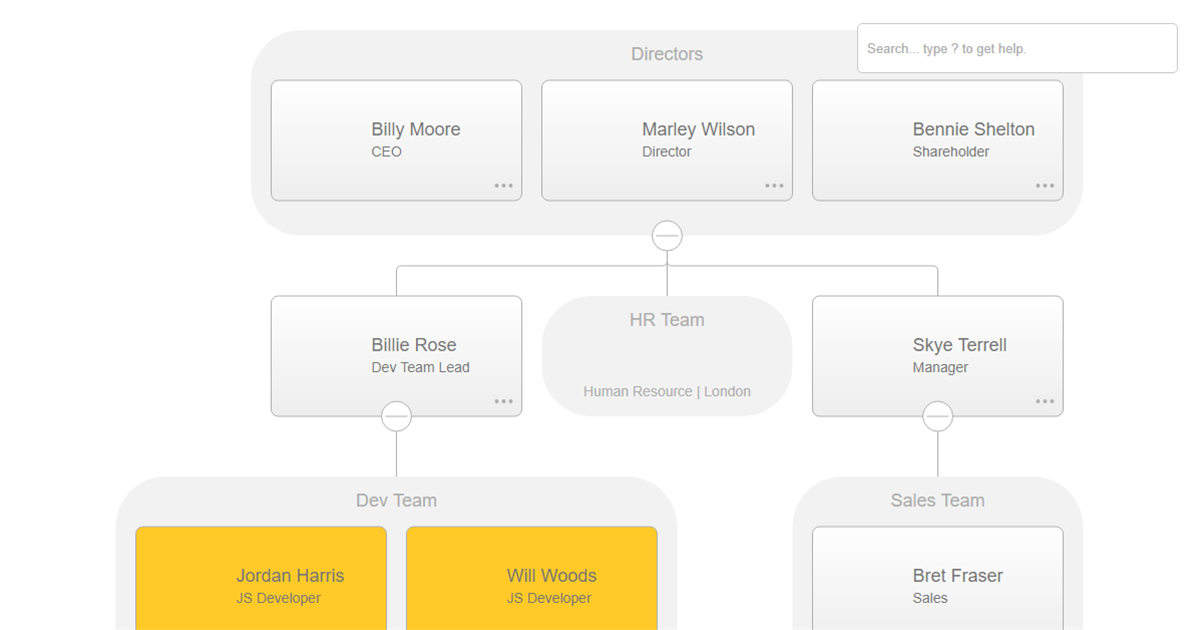Image resolution: width=1200 pixels, height=630 pixels.
Task: Select the Billy Moore CEO card
Action: coord(396,140)
